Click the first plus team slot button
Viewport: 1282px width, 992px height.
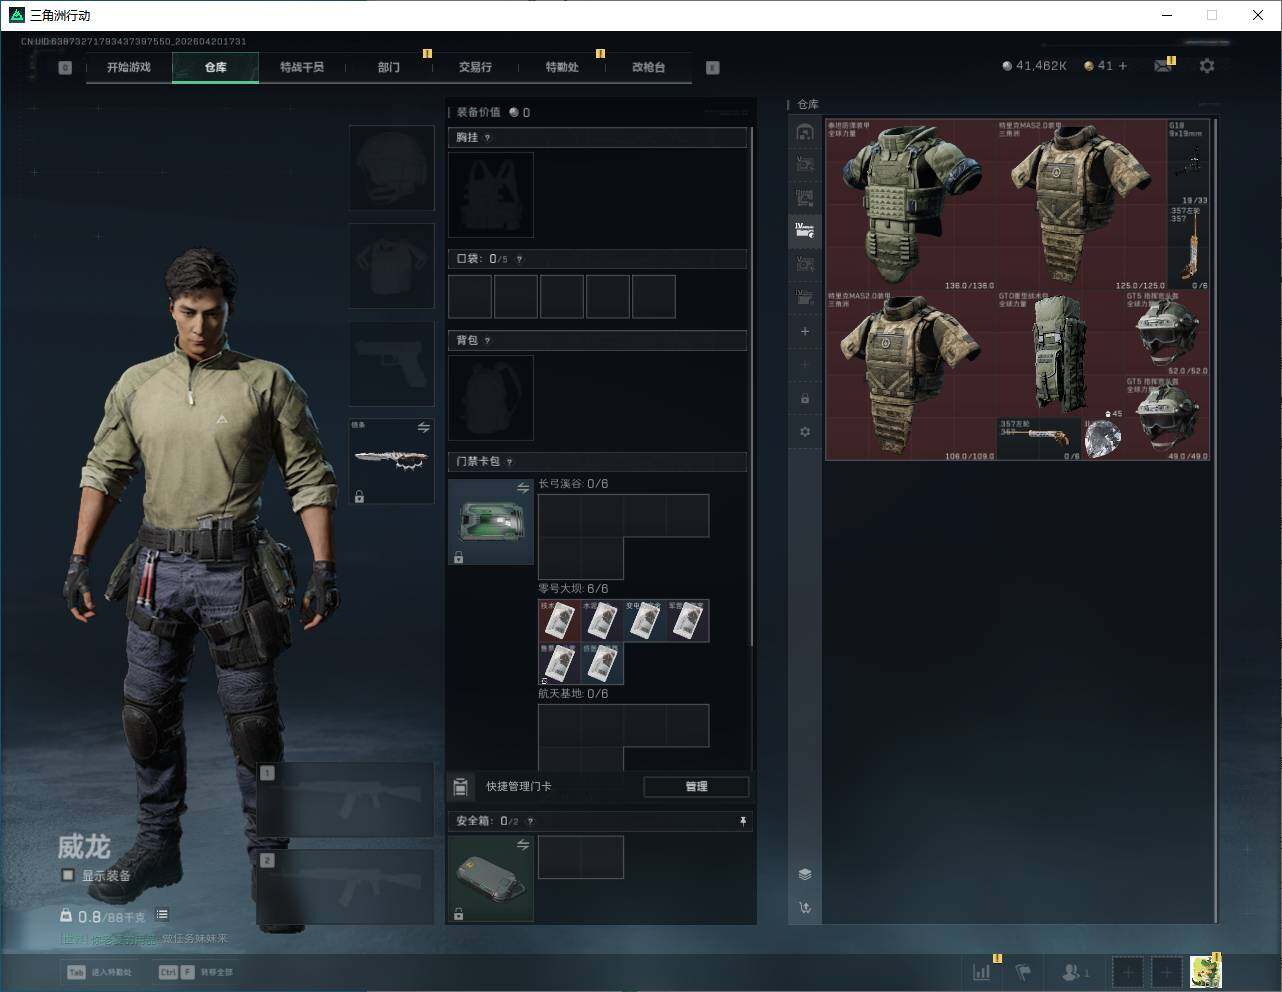(1127, 972)
